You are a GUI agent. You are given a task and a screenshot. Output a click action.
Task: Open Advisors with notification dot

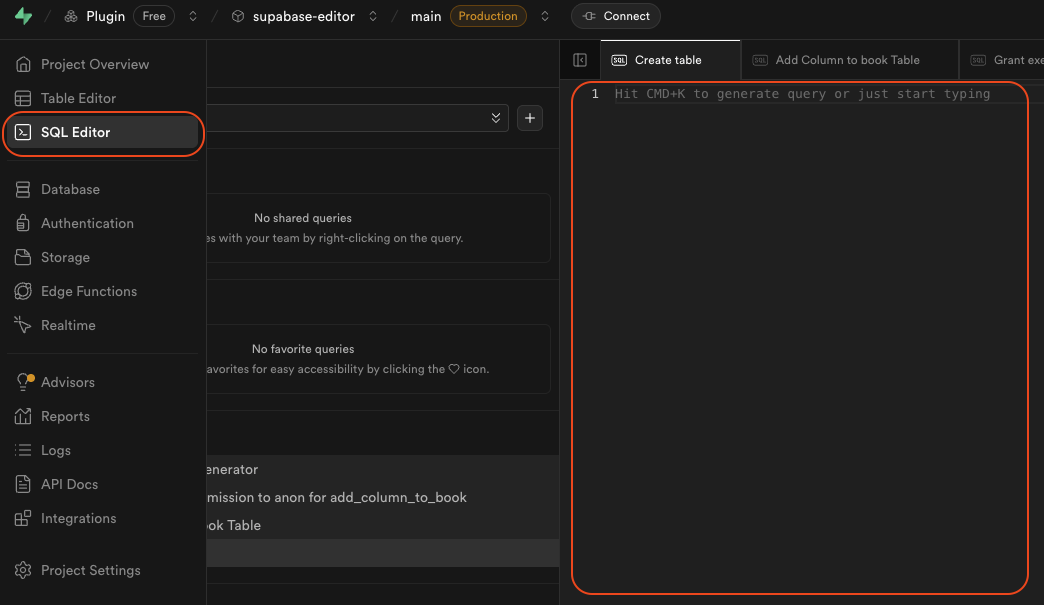[x=67, y=382]
